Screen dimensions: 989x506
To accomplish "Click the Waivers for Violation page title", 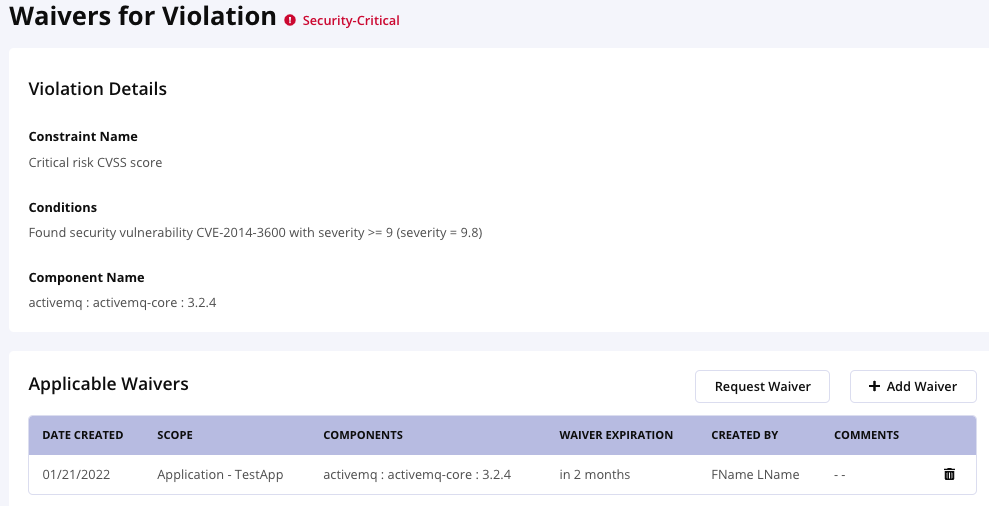I will (x=143, y=17).
